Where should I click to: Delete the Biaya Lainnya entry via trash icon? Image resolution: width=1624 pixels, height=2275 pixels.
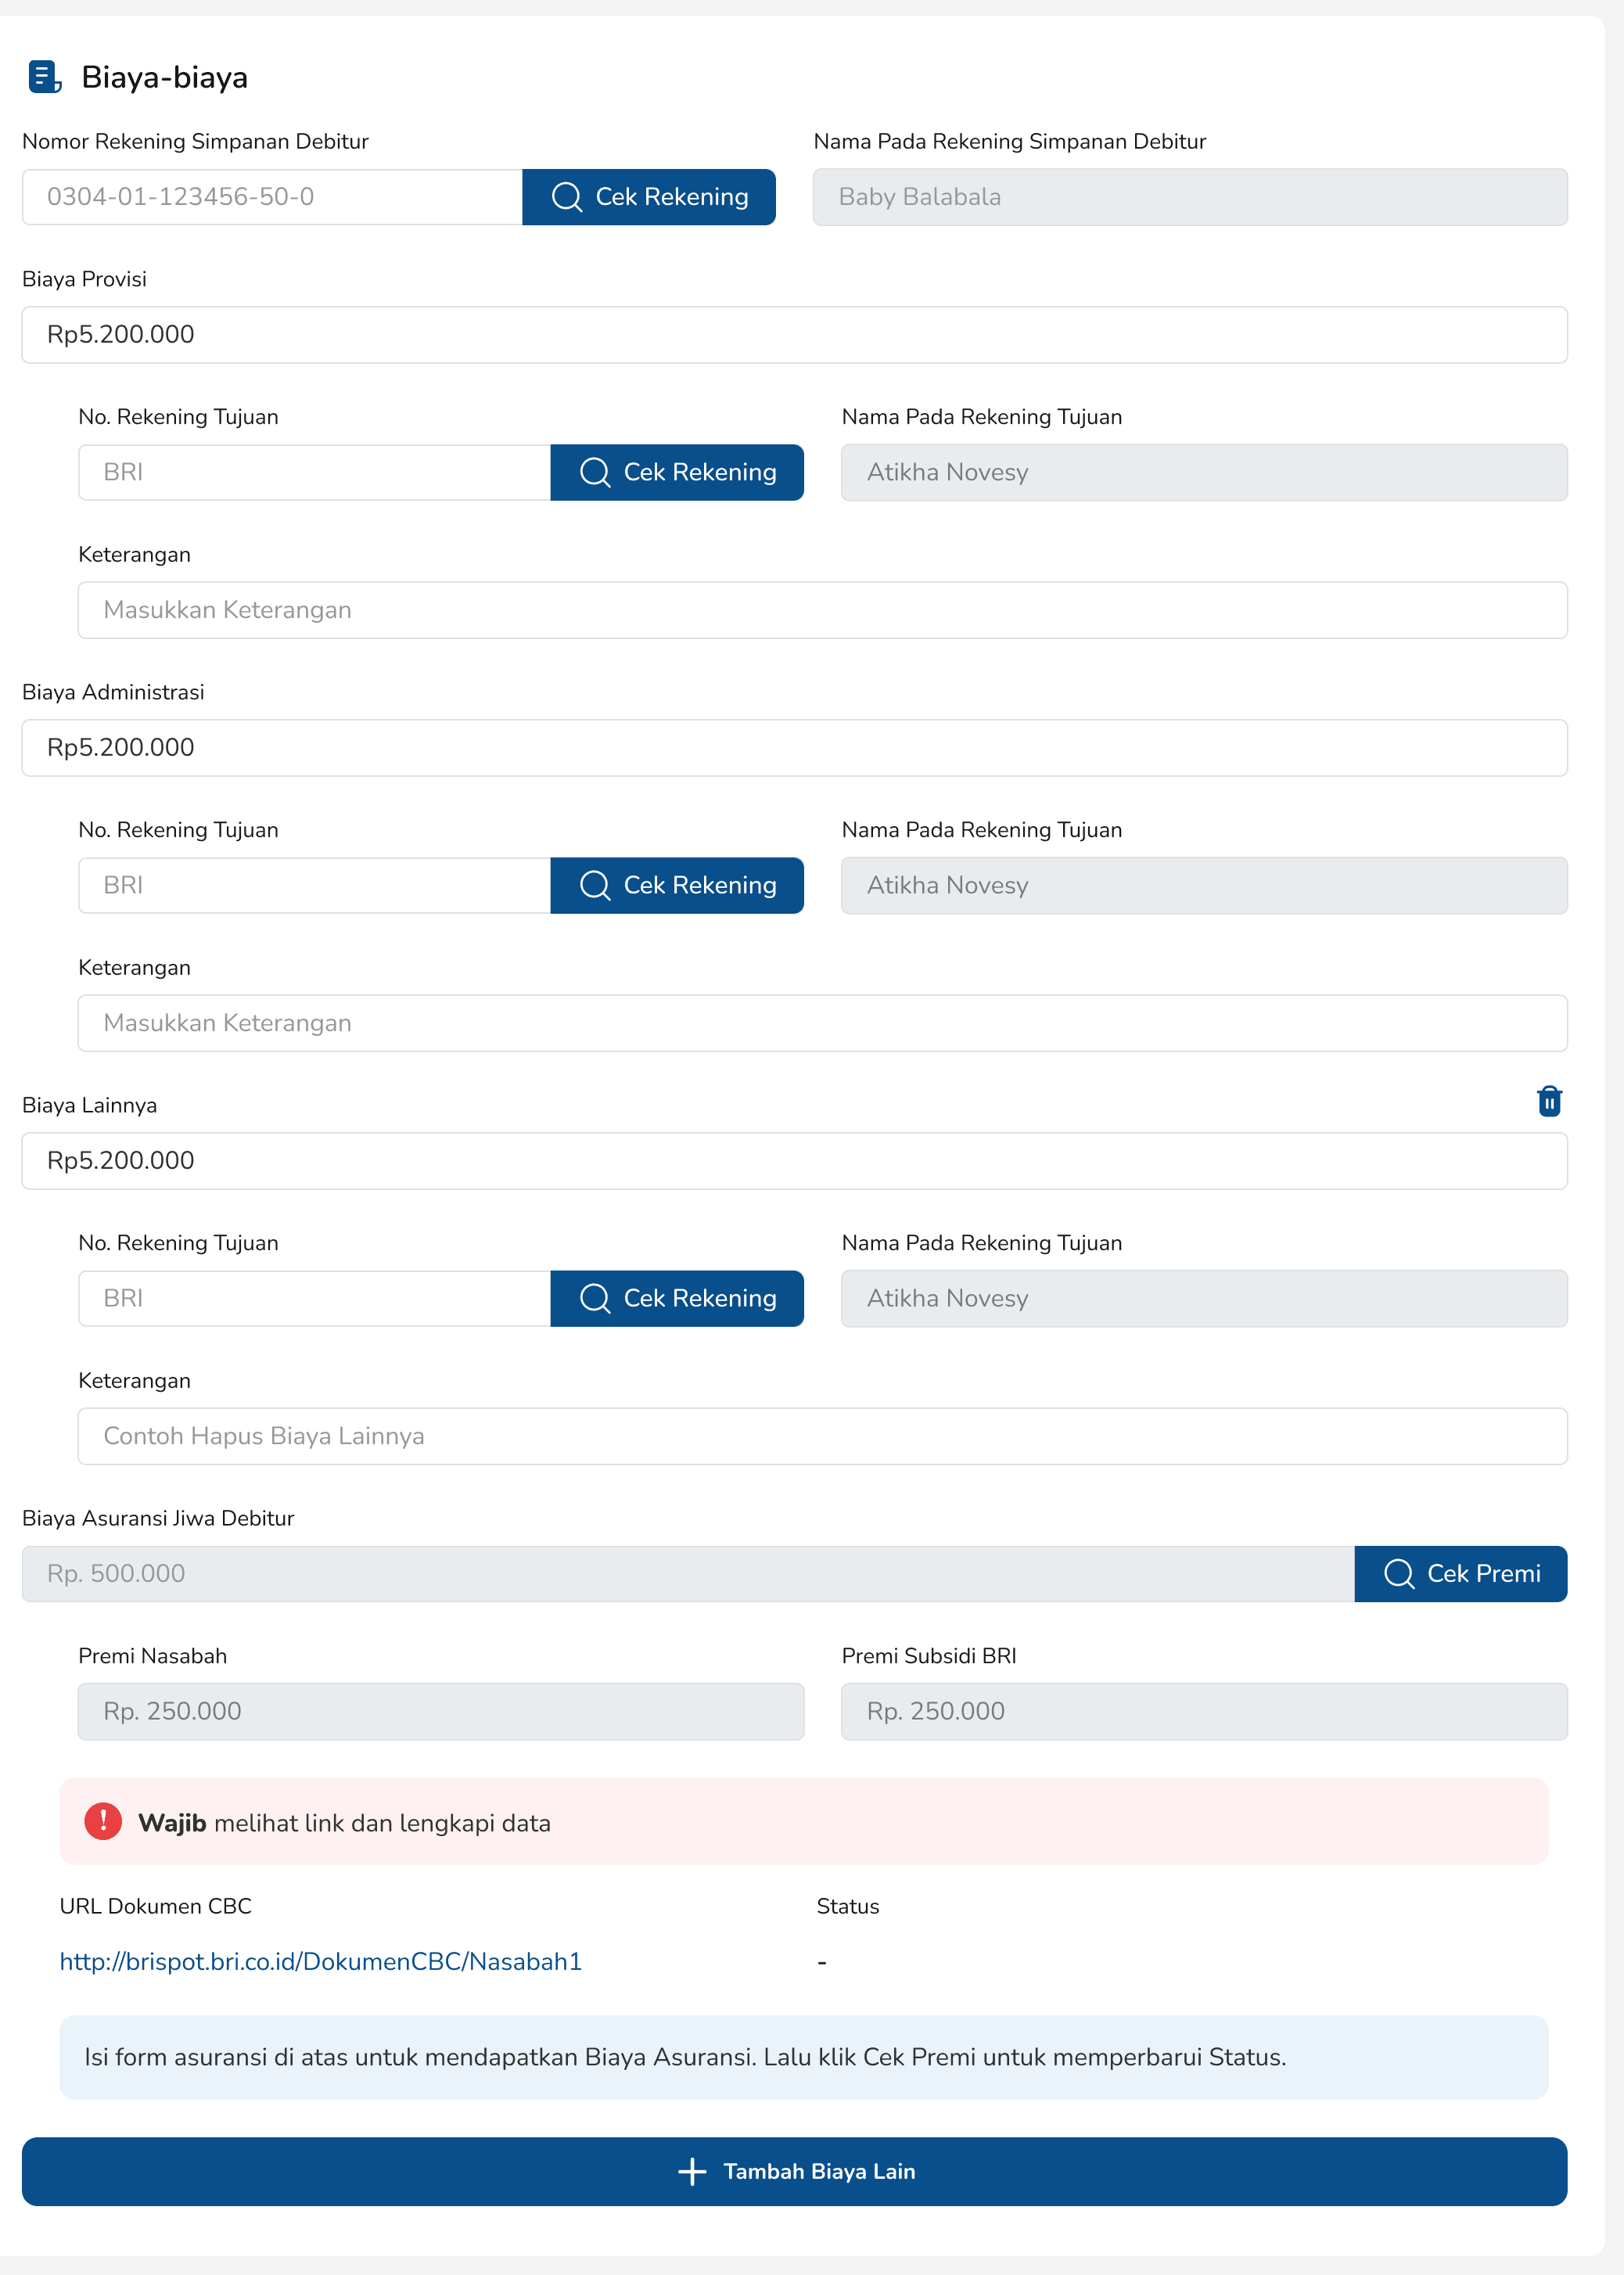[x=1549, y=1101]
